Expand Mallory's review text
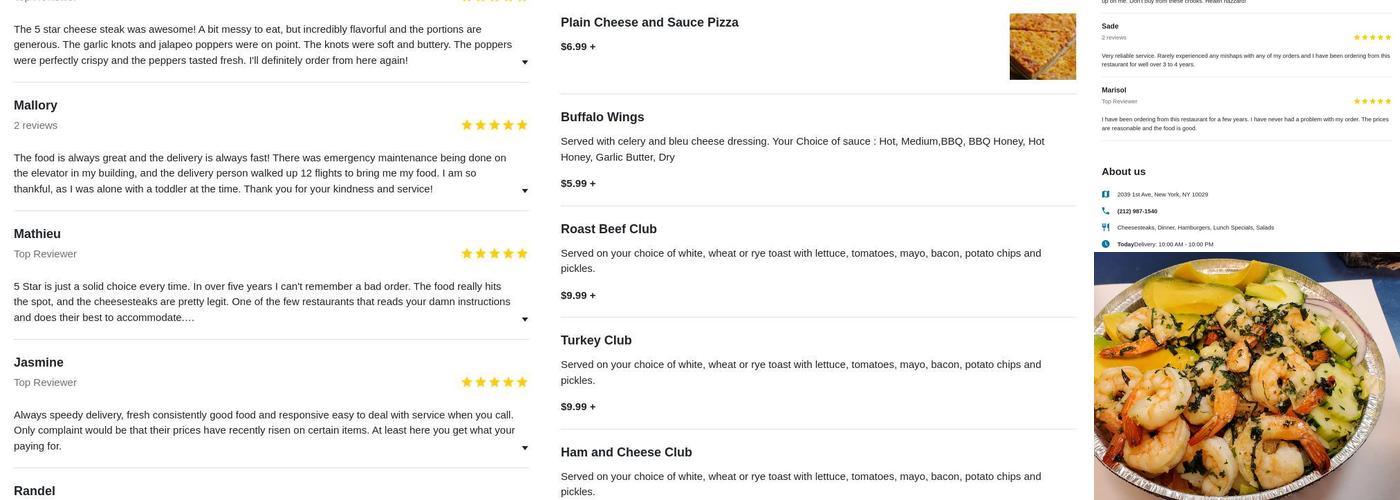 point(525,191)
